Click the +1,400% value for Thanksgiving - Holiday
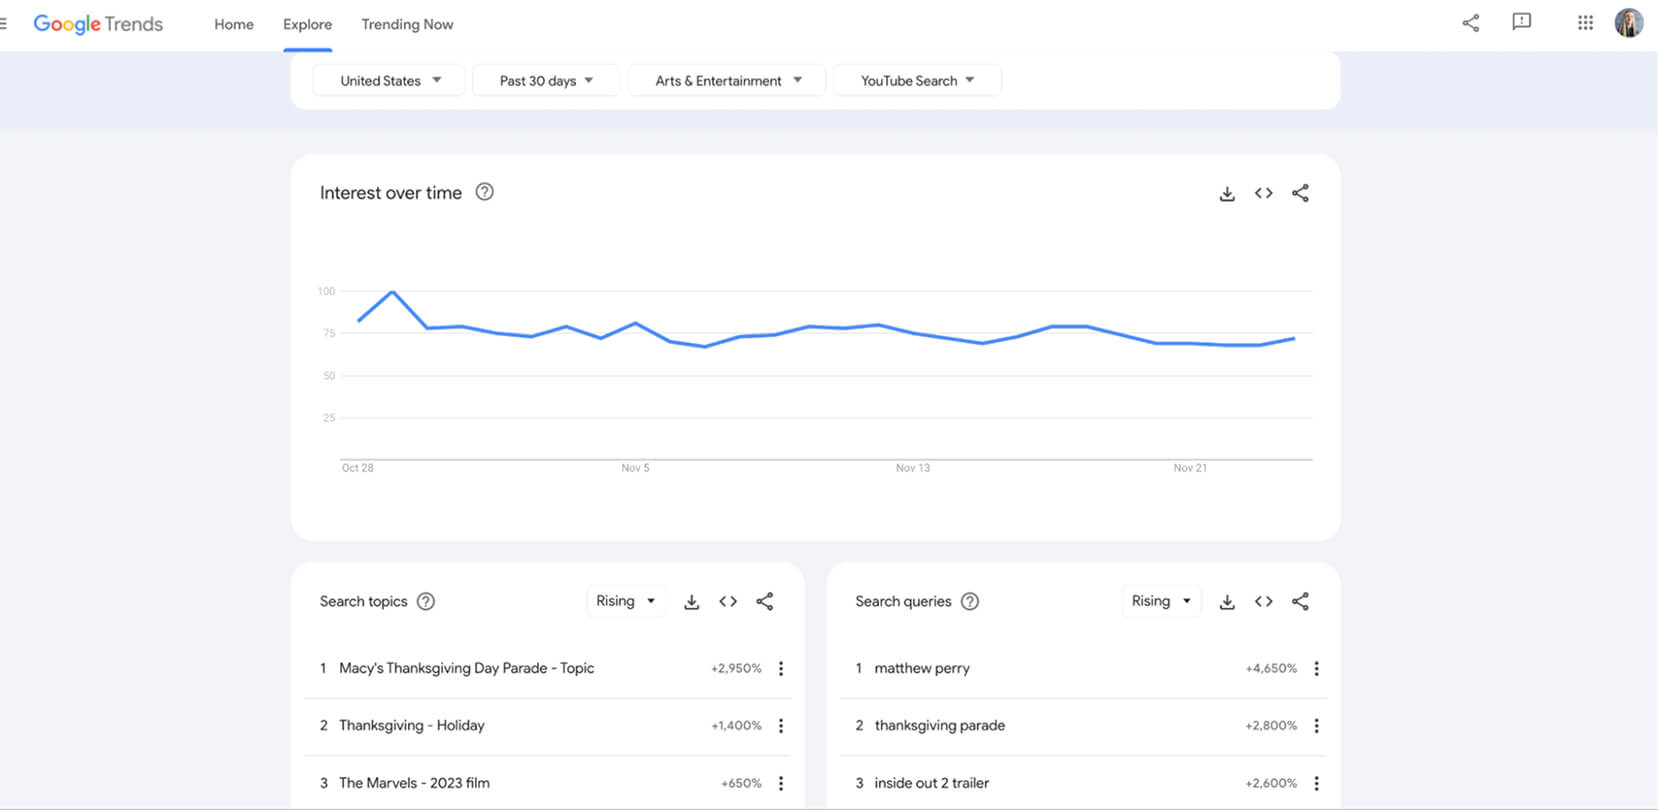 coord(736,725)
